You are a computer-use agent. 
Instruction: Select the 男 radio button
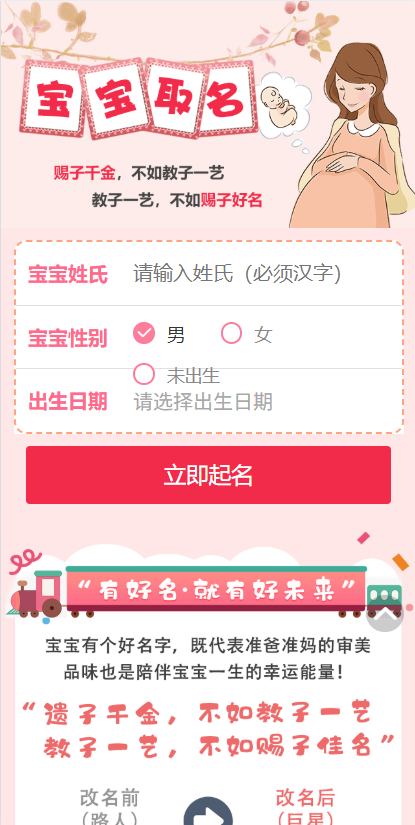point(144,334)
